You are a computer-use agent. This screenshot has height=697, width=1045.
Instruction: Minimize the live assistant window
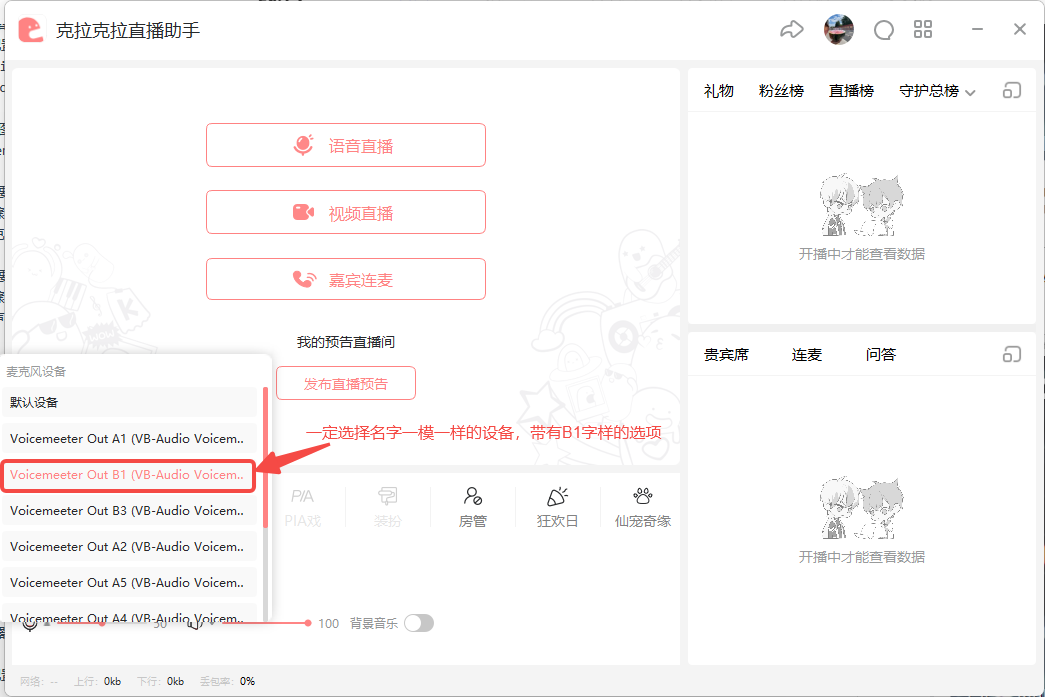[x=977, y=29]
